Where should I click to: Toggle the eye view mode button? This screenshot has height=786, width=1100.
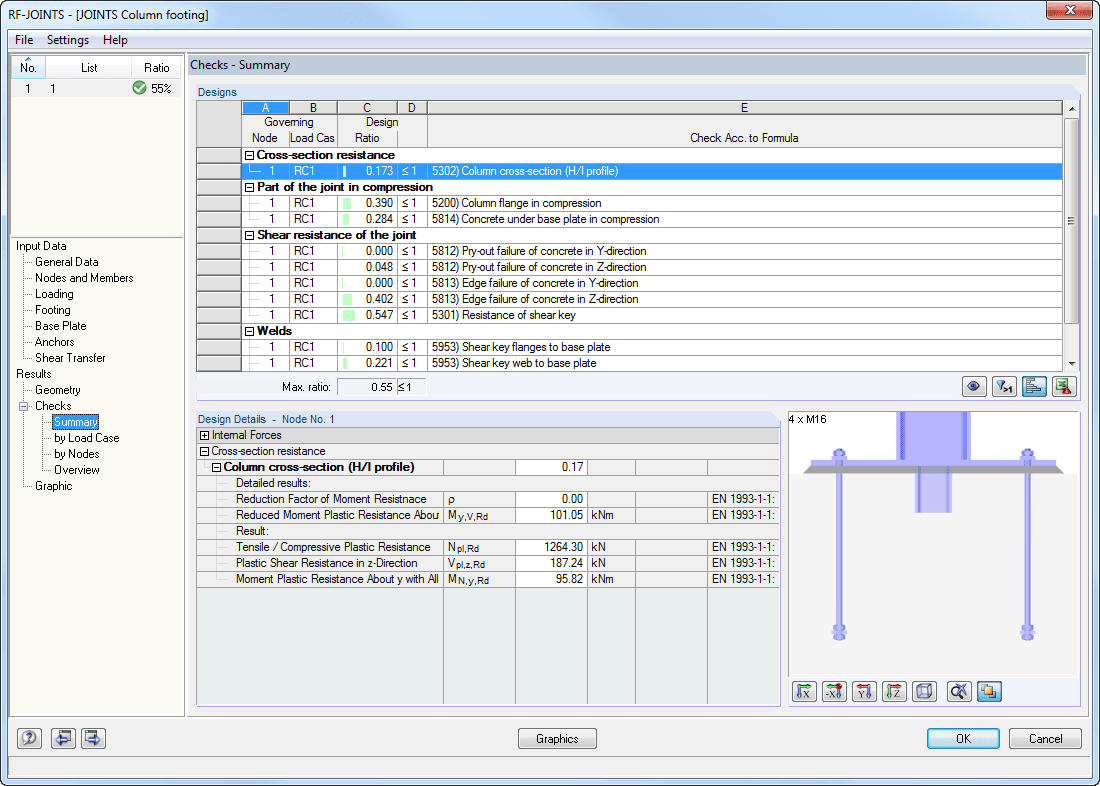tap(974, 387)
